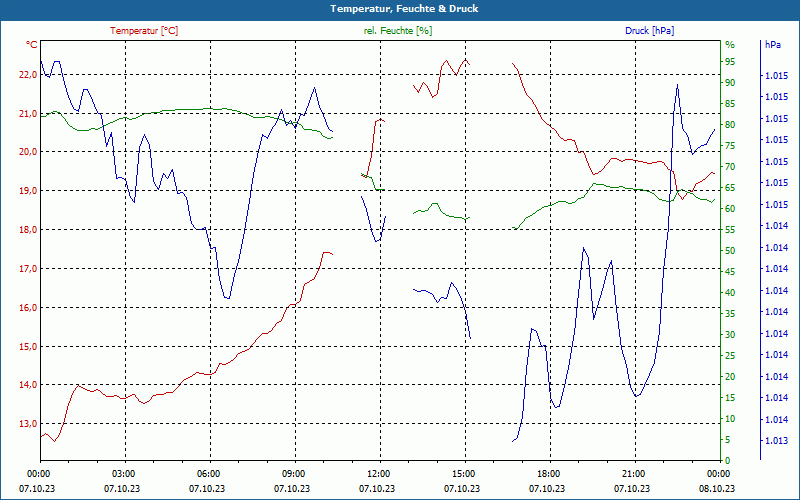Click the '°C' temperature axis unit label

[x=32, y=45]
